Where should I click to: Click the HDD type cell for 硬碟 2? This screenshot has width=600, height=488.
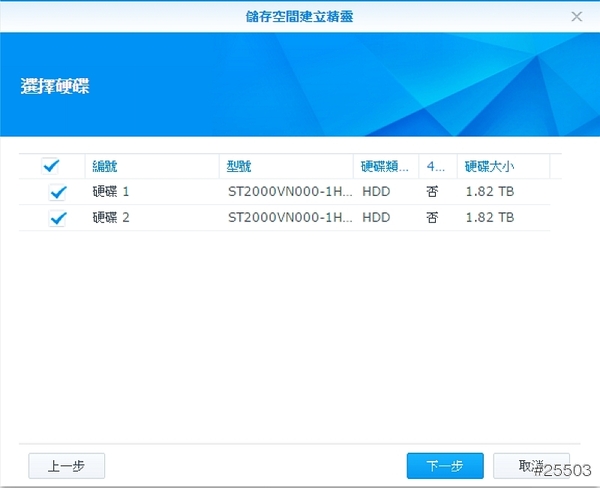pyautogui.click(x=376, y=217)
